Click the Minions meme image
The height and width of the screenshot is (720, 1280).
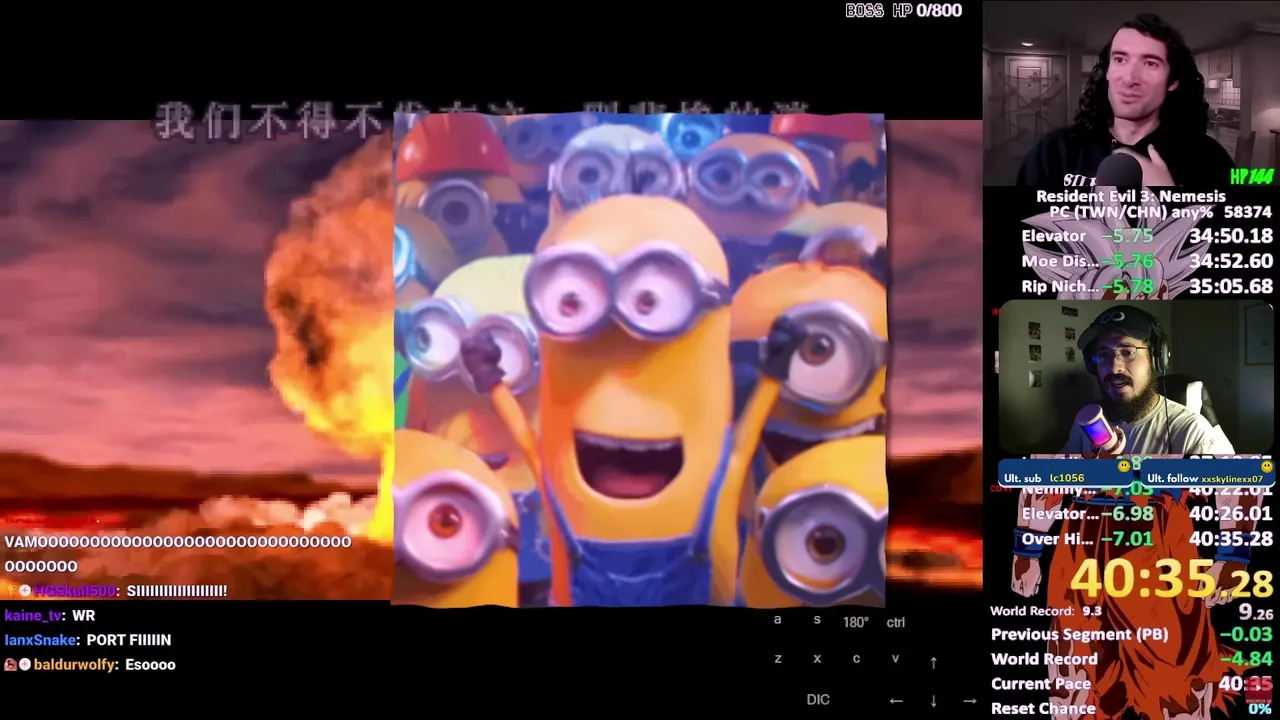click(x=638, y=360)
